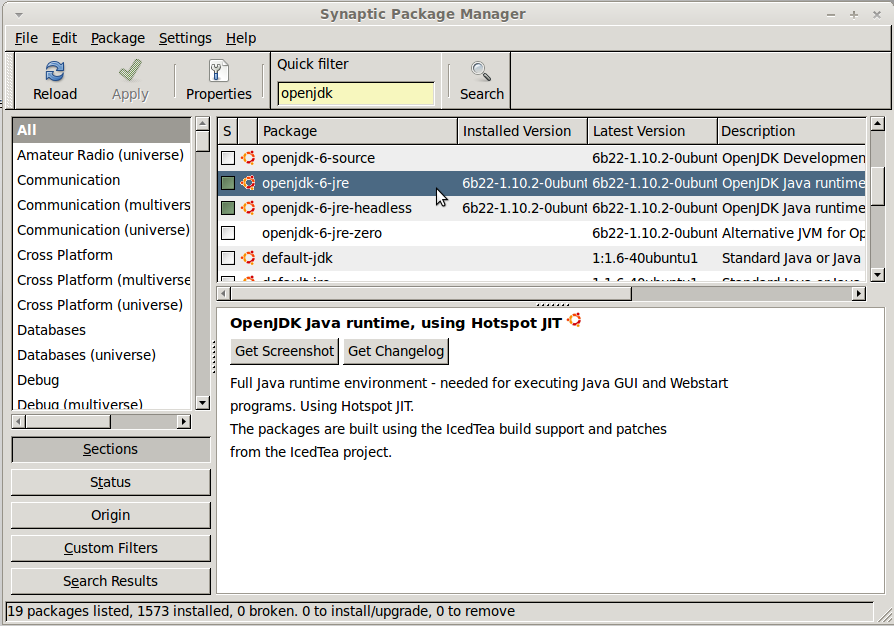Image resolution: width=894 pixels, height=626 pixels.
Task: Toggle status checkbox for openjdk-6-source
Action: pos(228,158)
